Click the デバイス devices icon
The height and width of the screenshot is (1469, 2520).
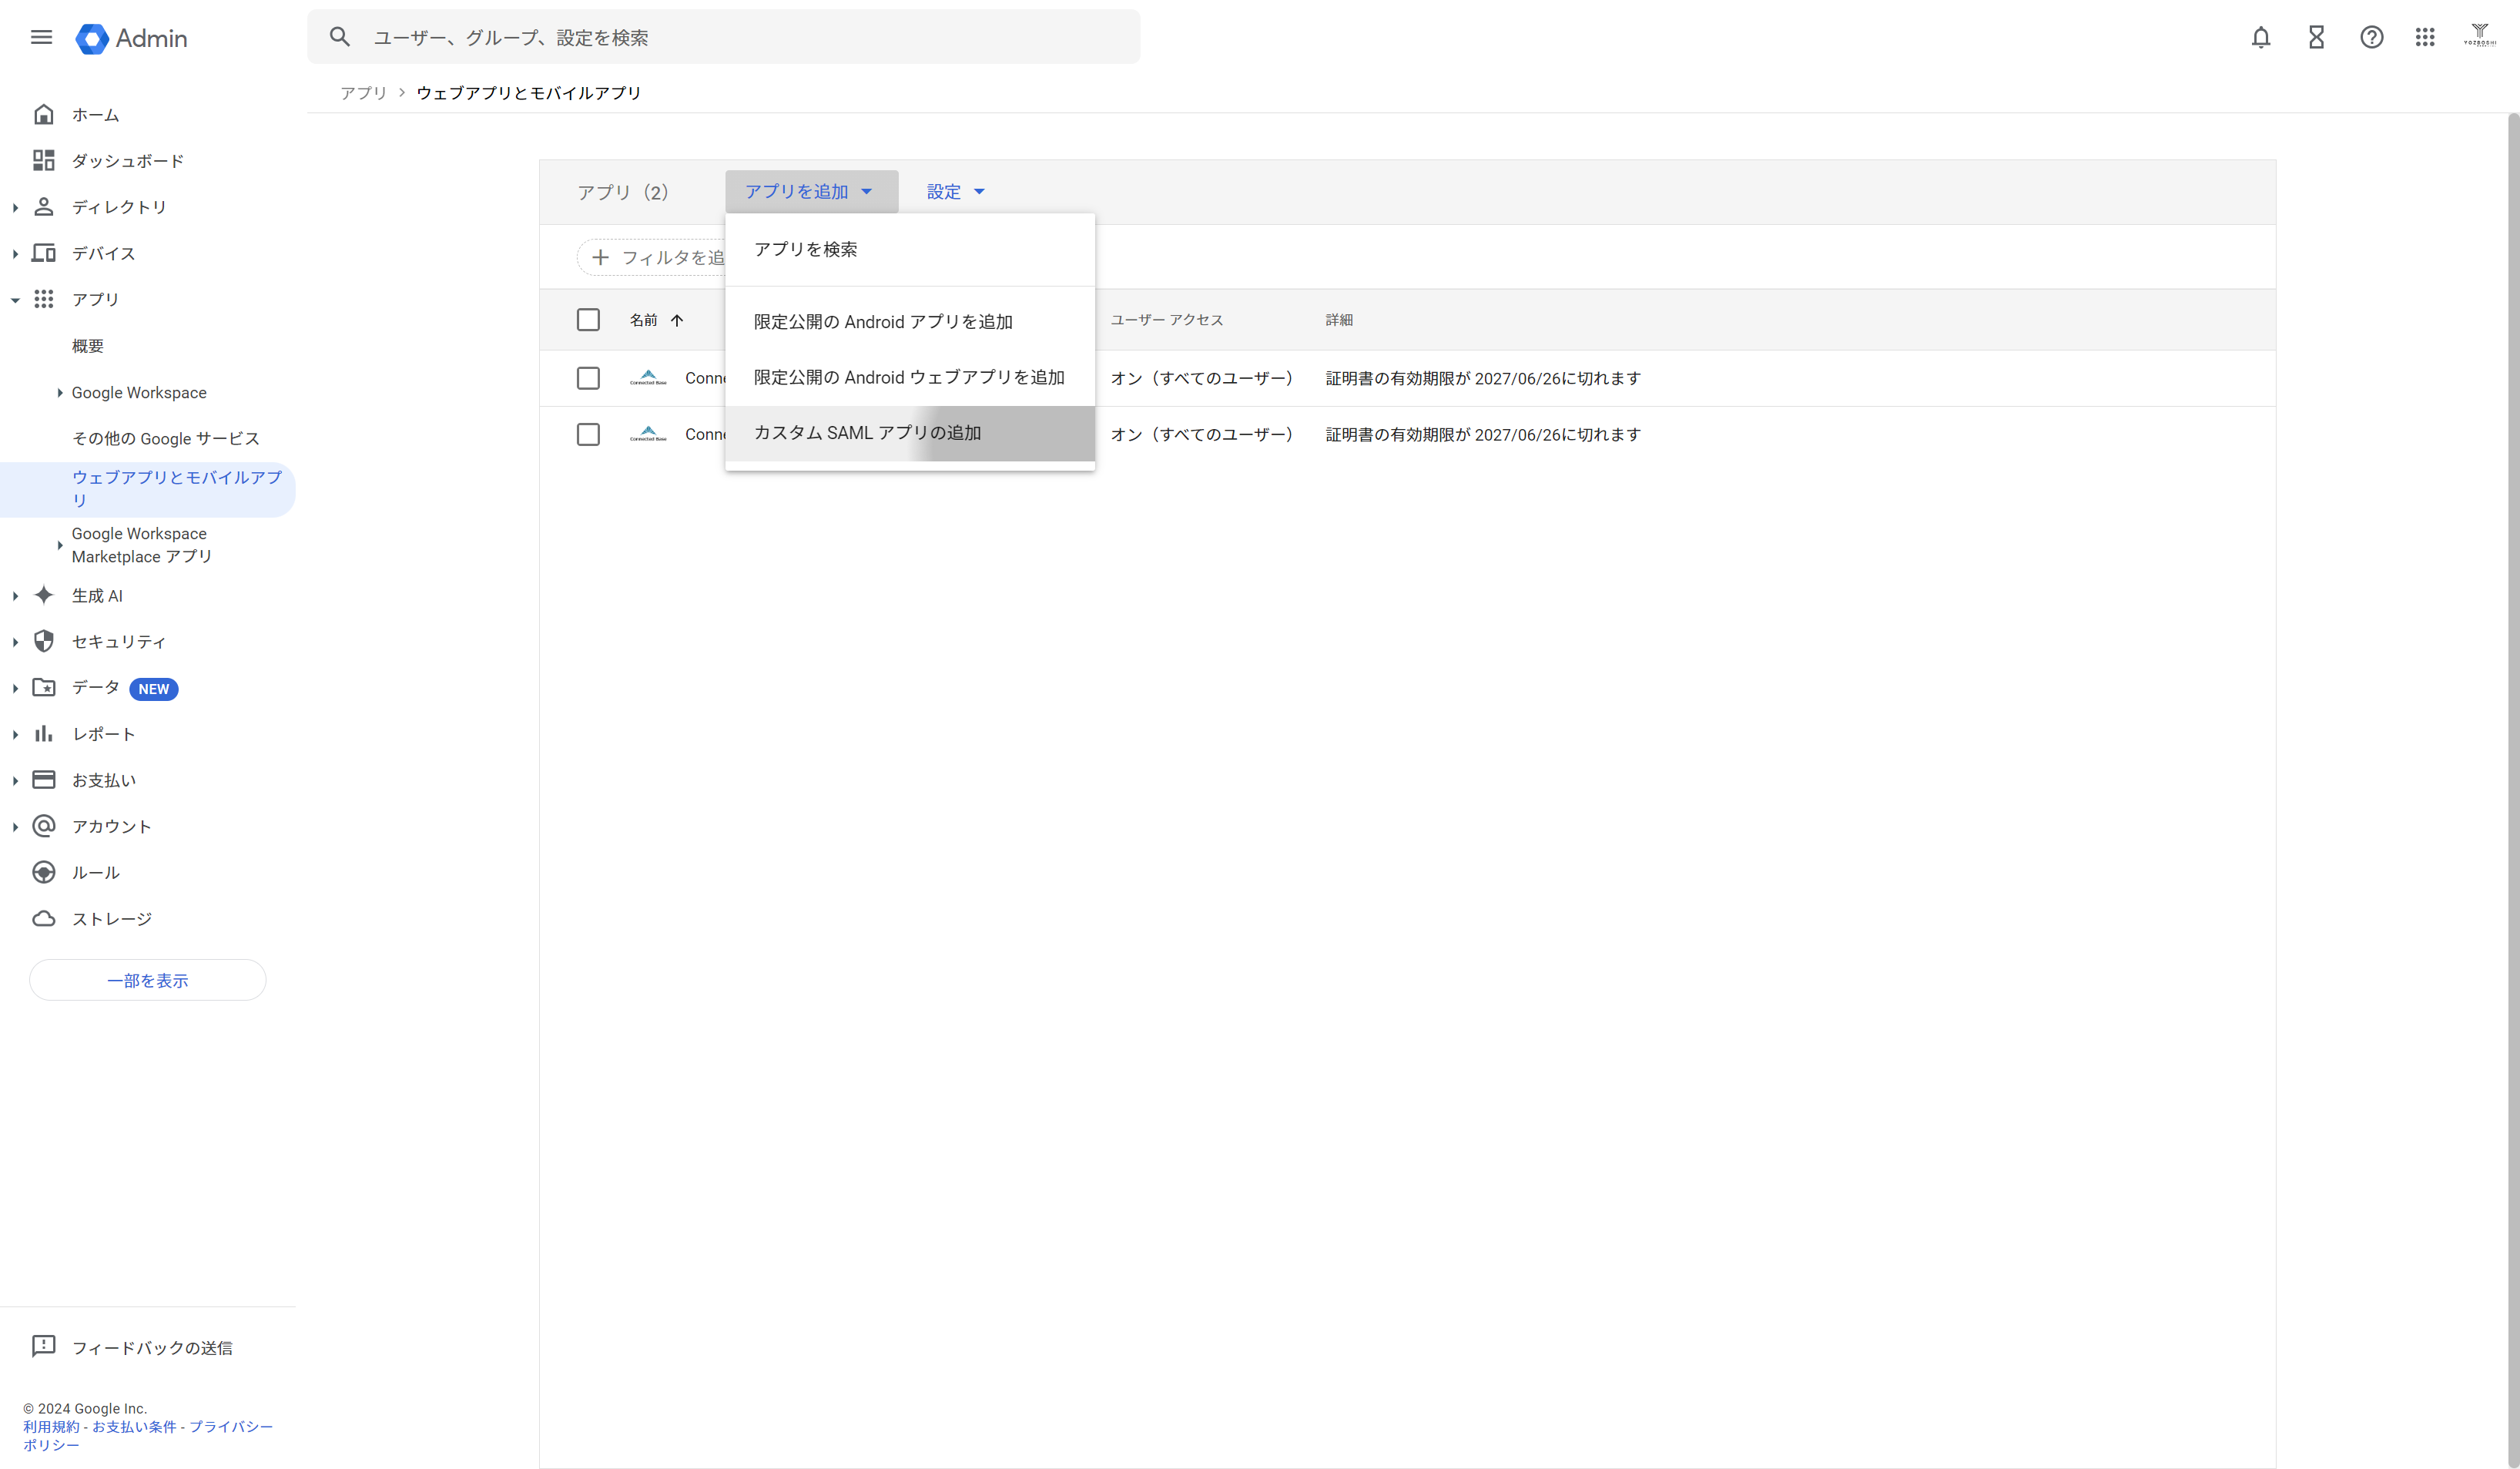click(44, 253)
